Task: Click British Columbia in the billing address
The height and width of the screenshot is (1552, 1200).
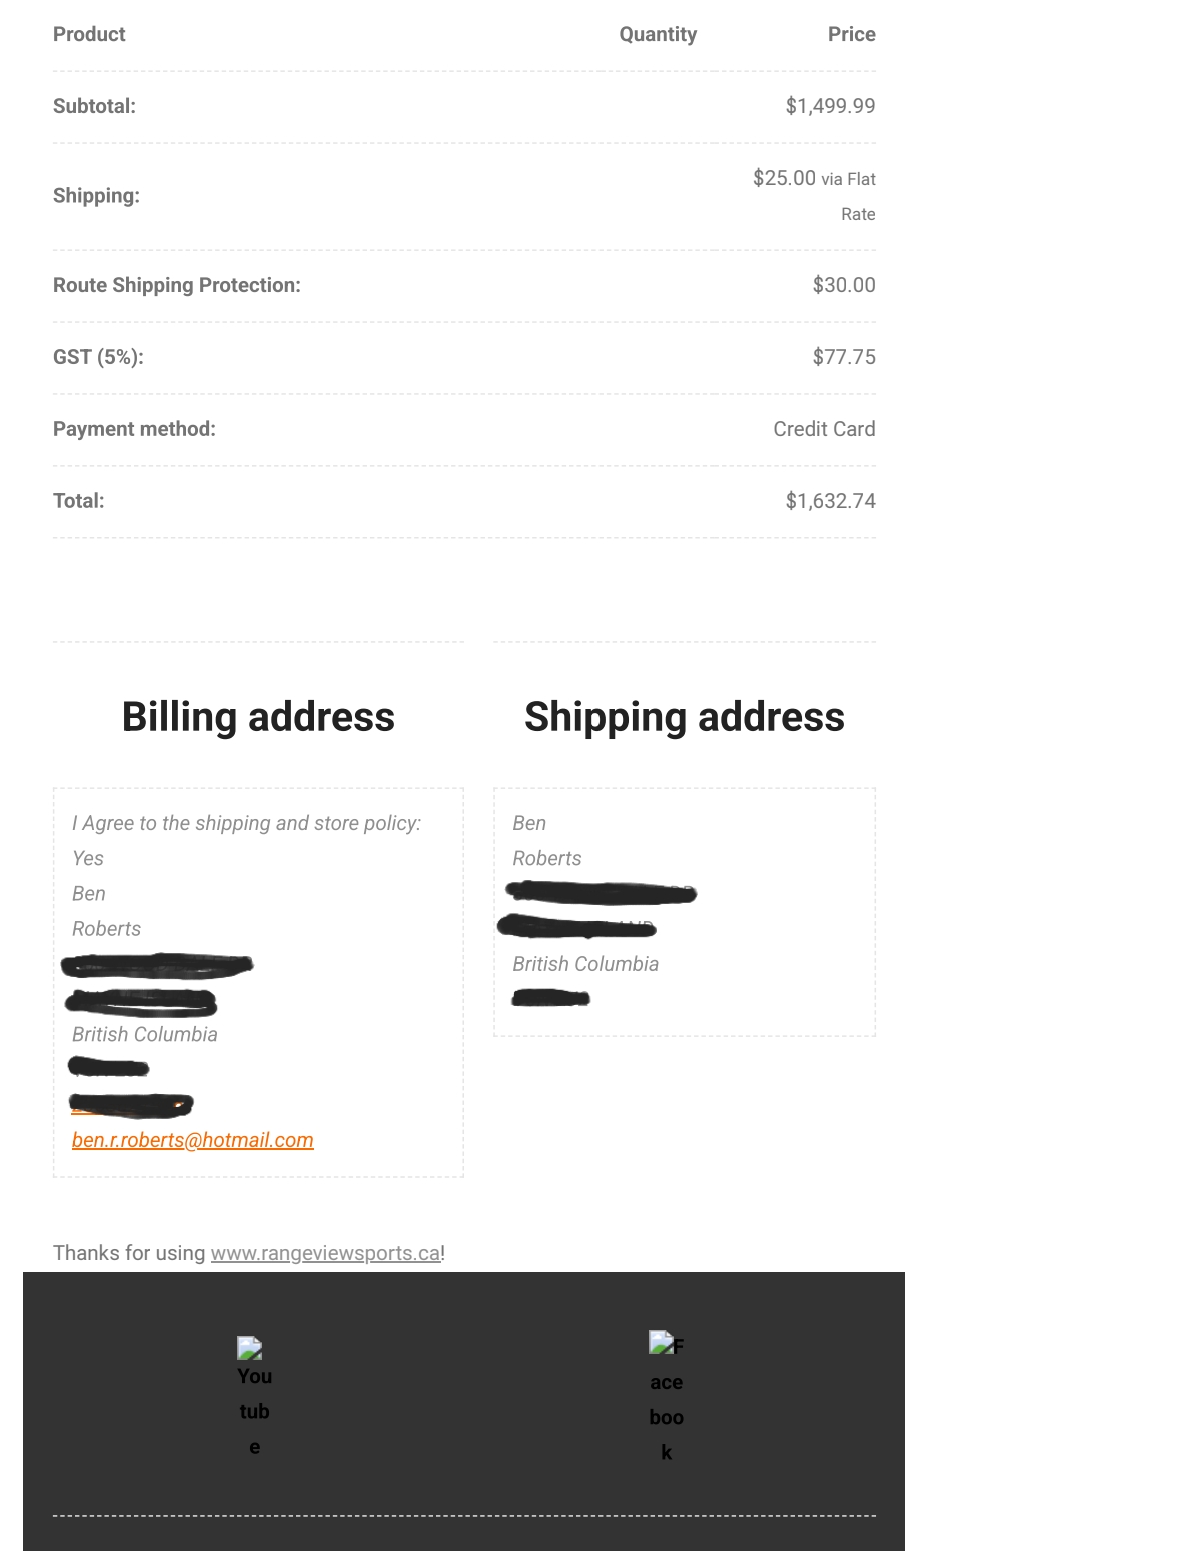Action: pyautogui.click(x=145, y=1034)
